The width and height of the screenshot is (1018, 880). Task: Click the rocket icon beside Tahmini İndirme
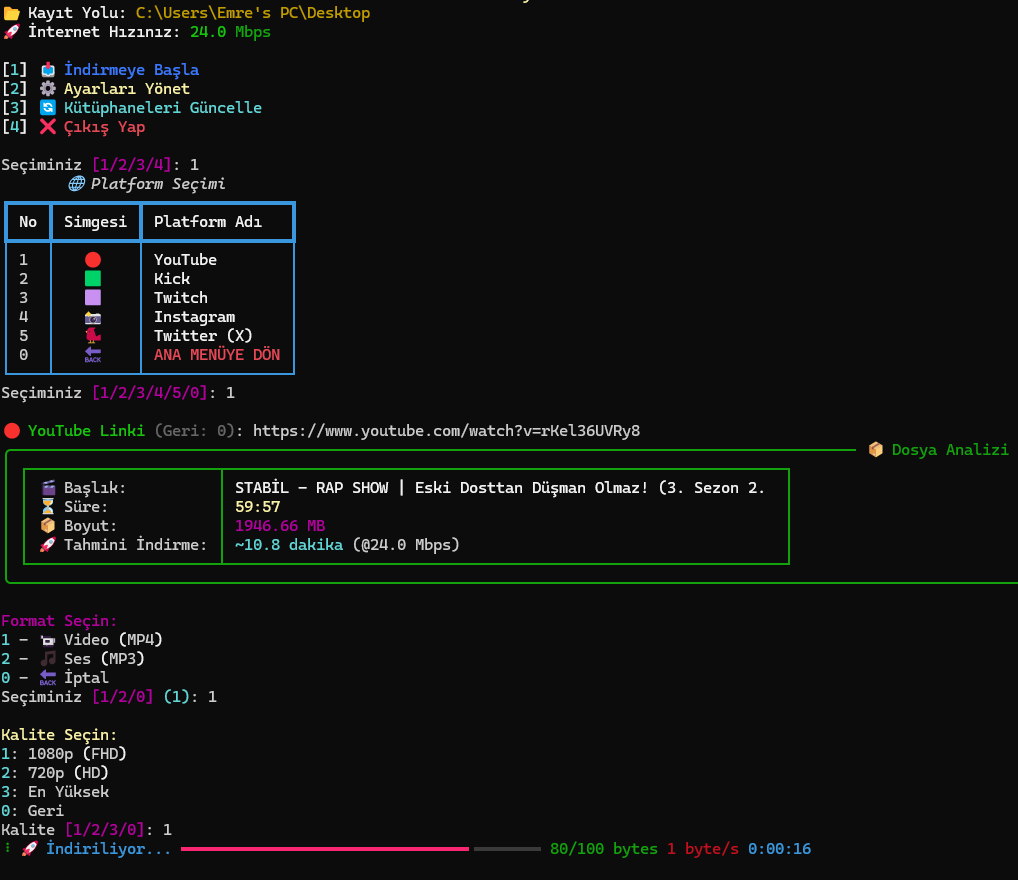[x=48, y=545]
